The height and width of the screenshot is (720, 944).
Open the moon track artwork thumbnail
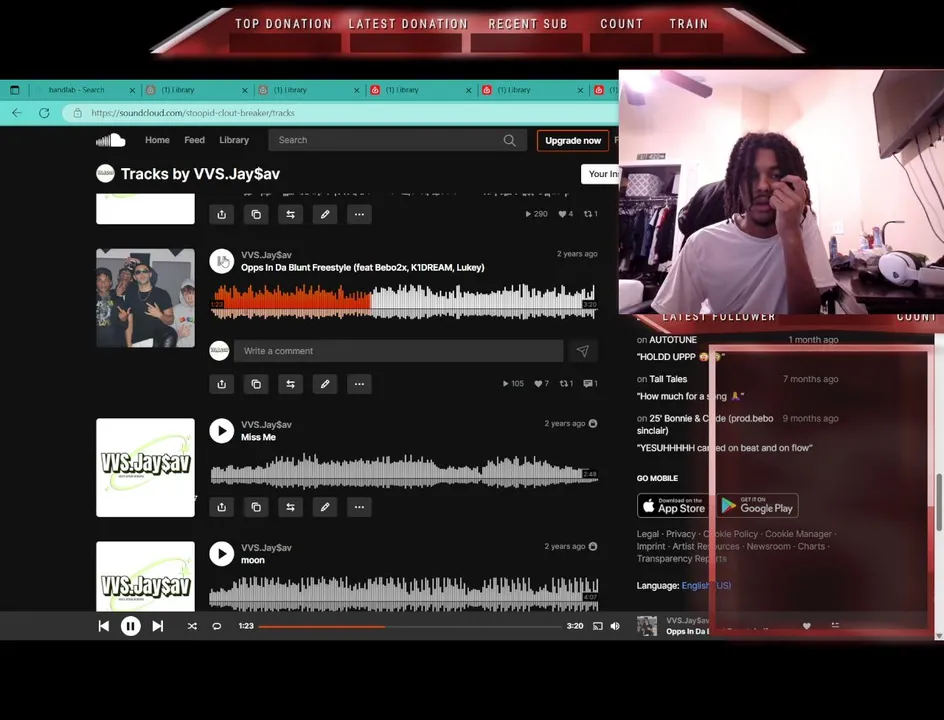[x=146, y=576]
